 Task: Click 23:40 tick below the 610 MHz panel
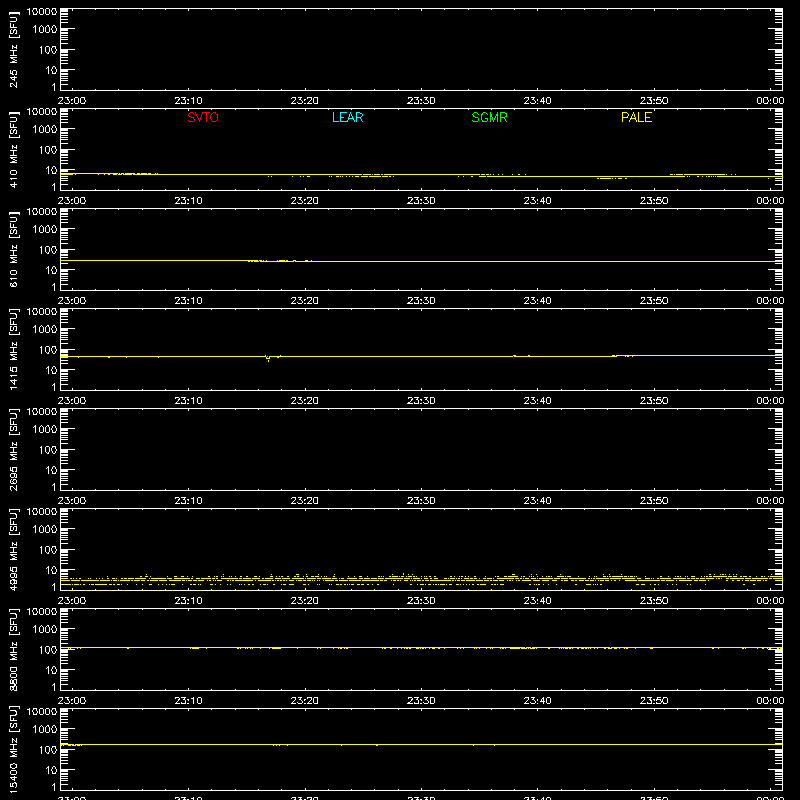(537, 301)
